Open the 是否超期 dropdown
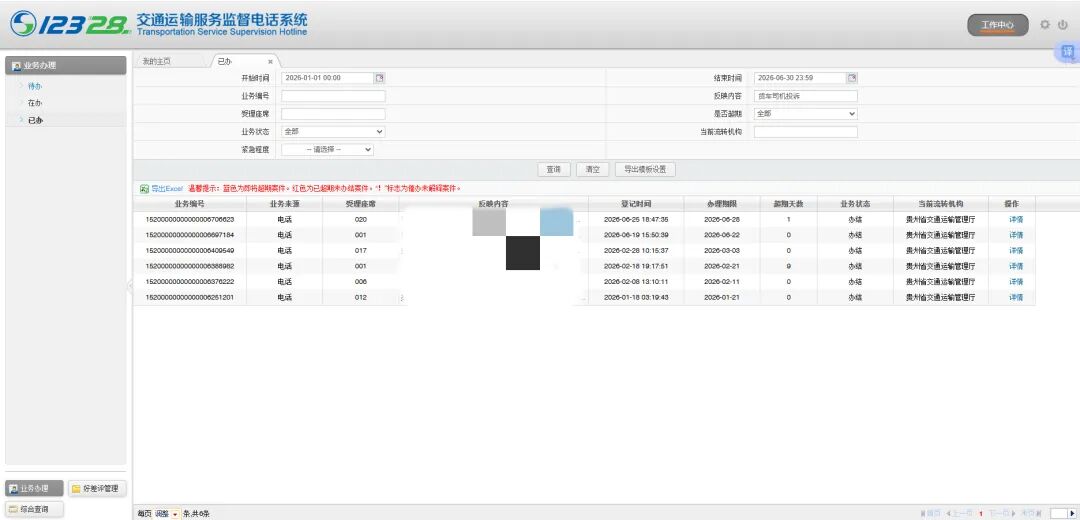This screenshot has width=1080, height=520. tap(806, 114)
